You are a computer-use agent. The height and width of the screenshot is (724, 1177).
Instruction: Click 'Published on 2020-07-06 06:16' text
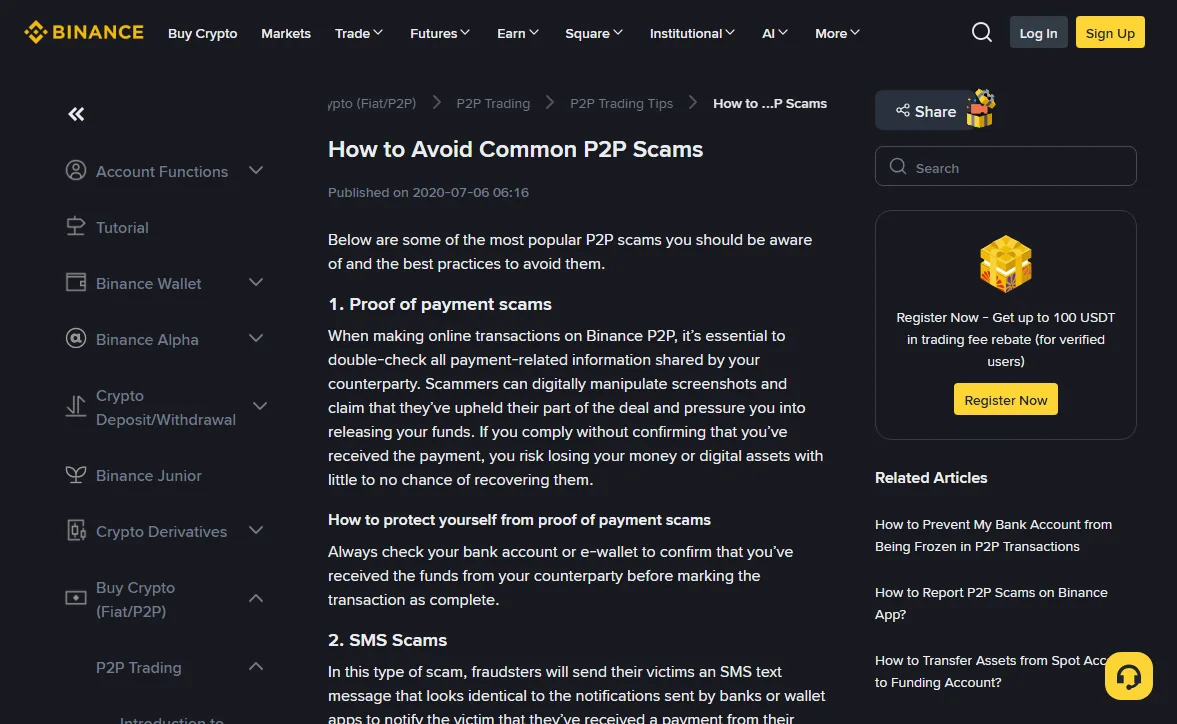tap(429, 193)
